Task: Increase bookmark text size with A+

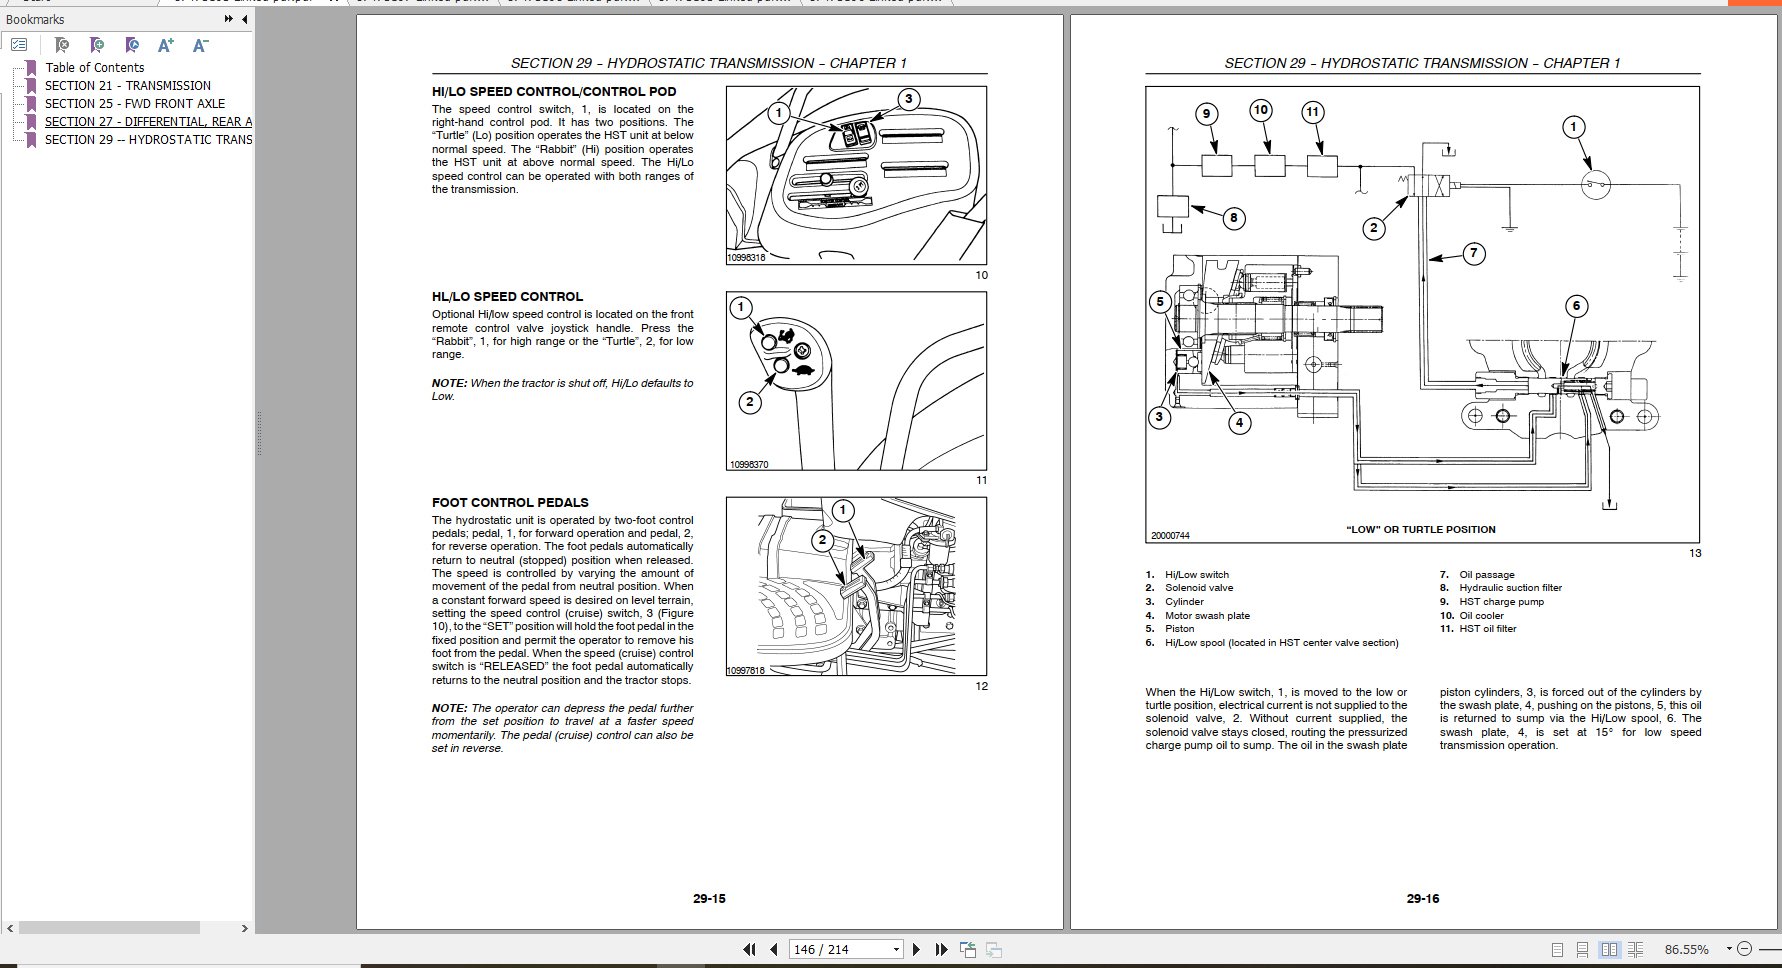Action: click(165, 45)
